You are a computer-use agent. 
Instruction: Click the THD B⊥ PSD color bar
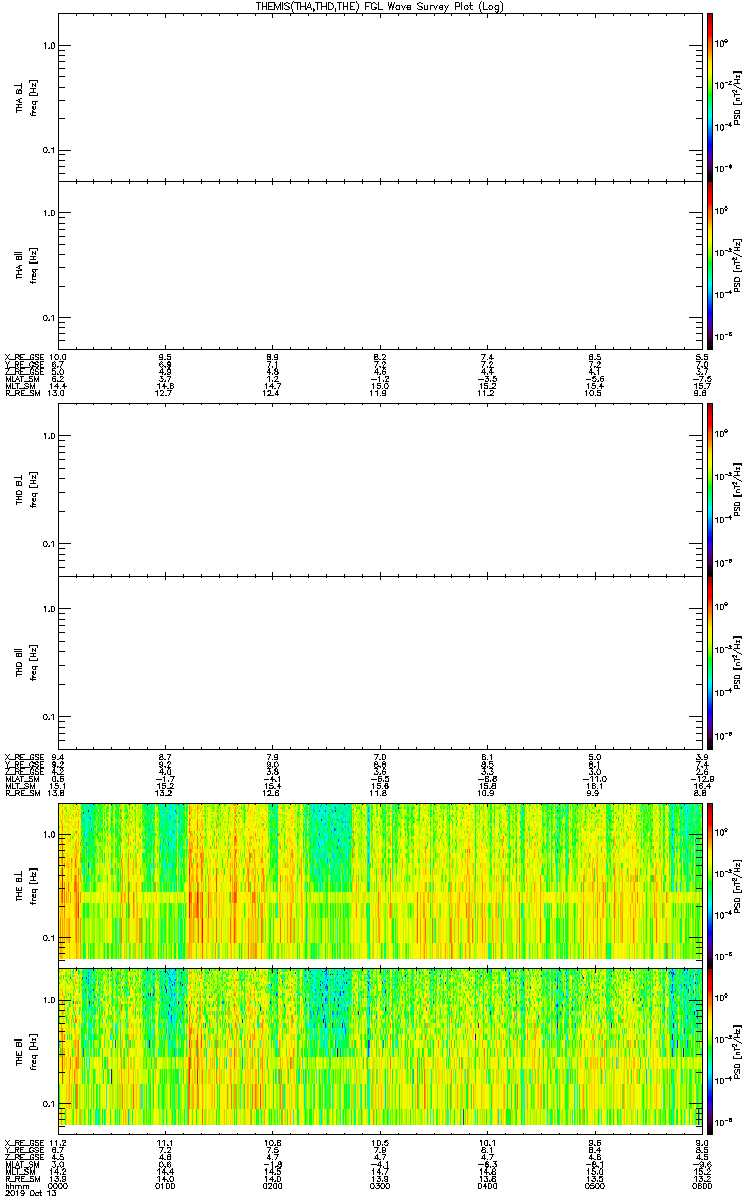click(710, 490)
